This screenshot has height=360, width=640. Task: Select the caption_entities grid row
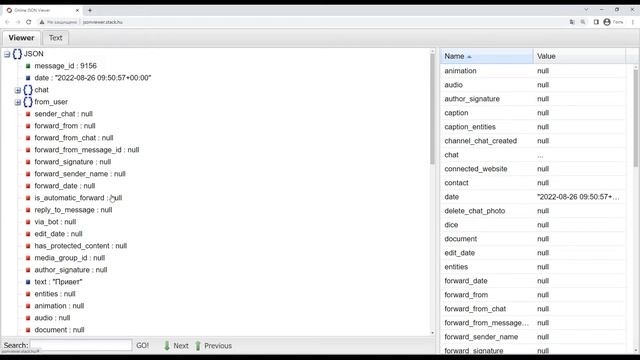533,127
